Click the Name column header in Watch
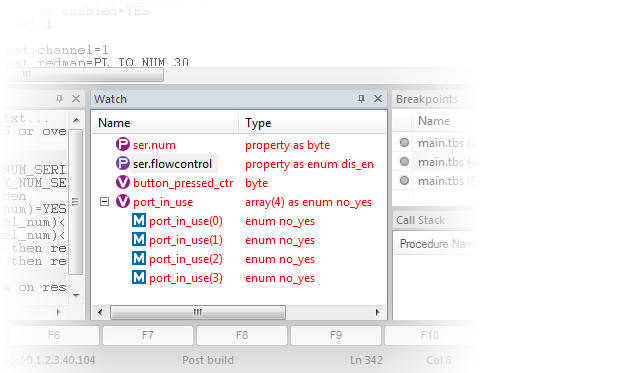This screenshot has width=628, height=373. pyautogui.click(x=165, y=123)
